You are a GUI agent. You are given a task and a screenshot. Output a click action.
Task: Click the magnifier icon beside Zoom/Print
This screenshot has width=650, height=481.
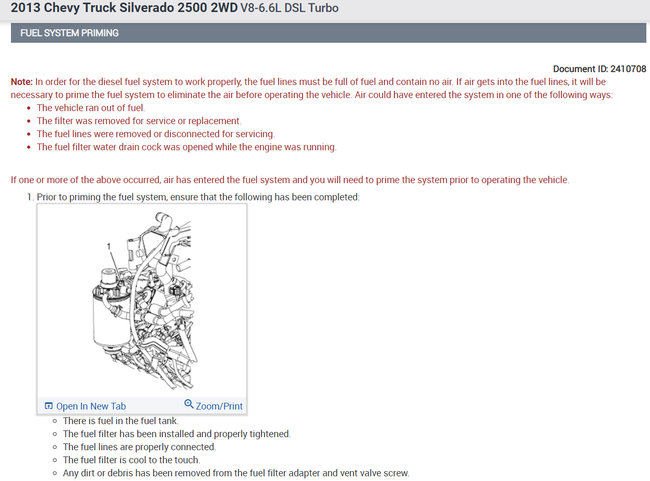189,404
